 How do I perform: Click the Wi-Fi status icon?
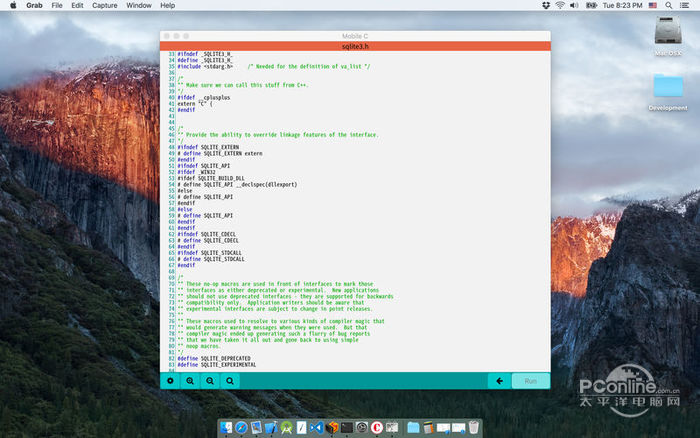560,5
